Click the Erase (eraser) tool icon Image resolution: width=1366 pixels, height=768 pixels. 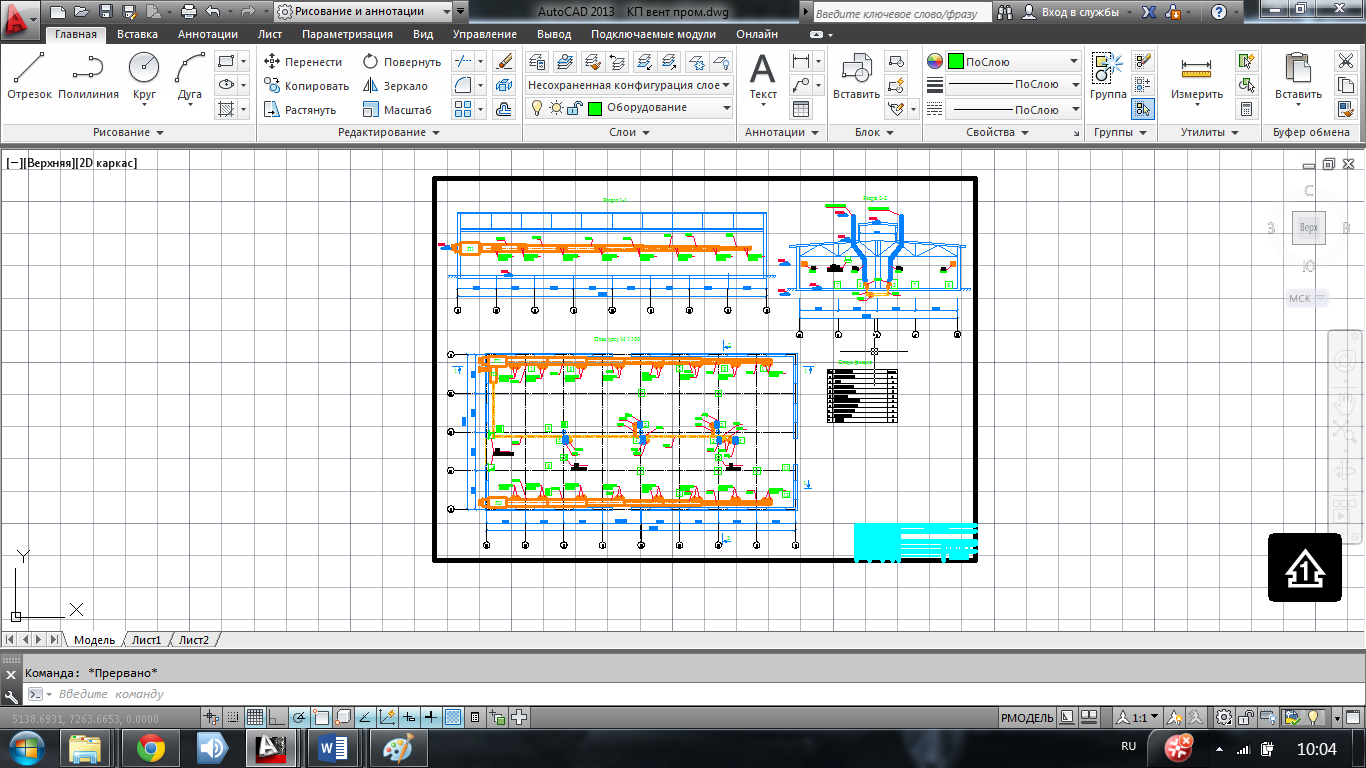(x=504, y=61)
